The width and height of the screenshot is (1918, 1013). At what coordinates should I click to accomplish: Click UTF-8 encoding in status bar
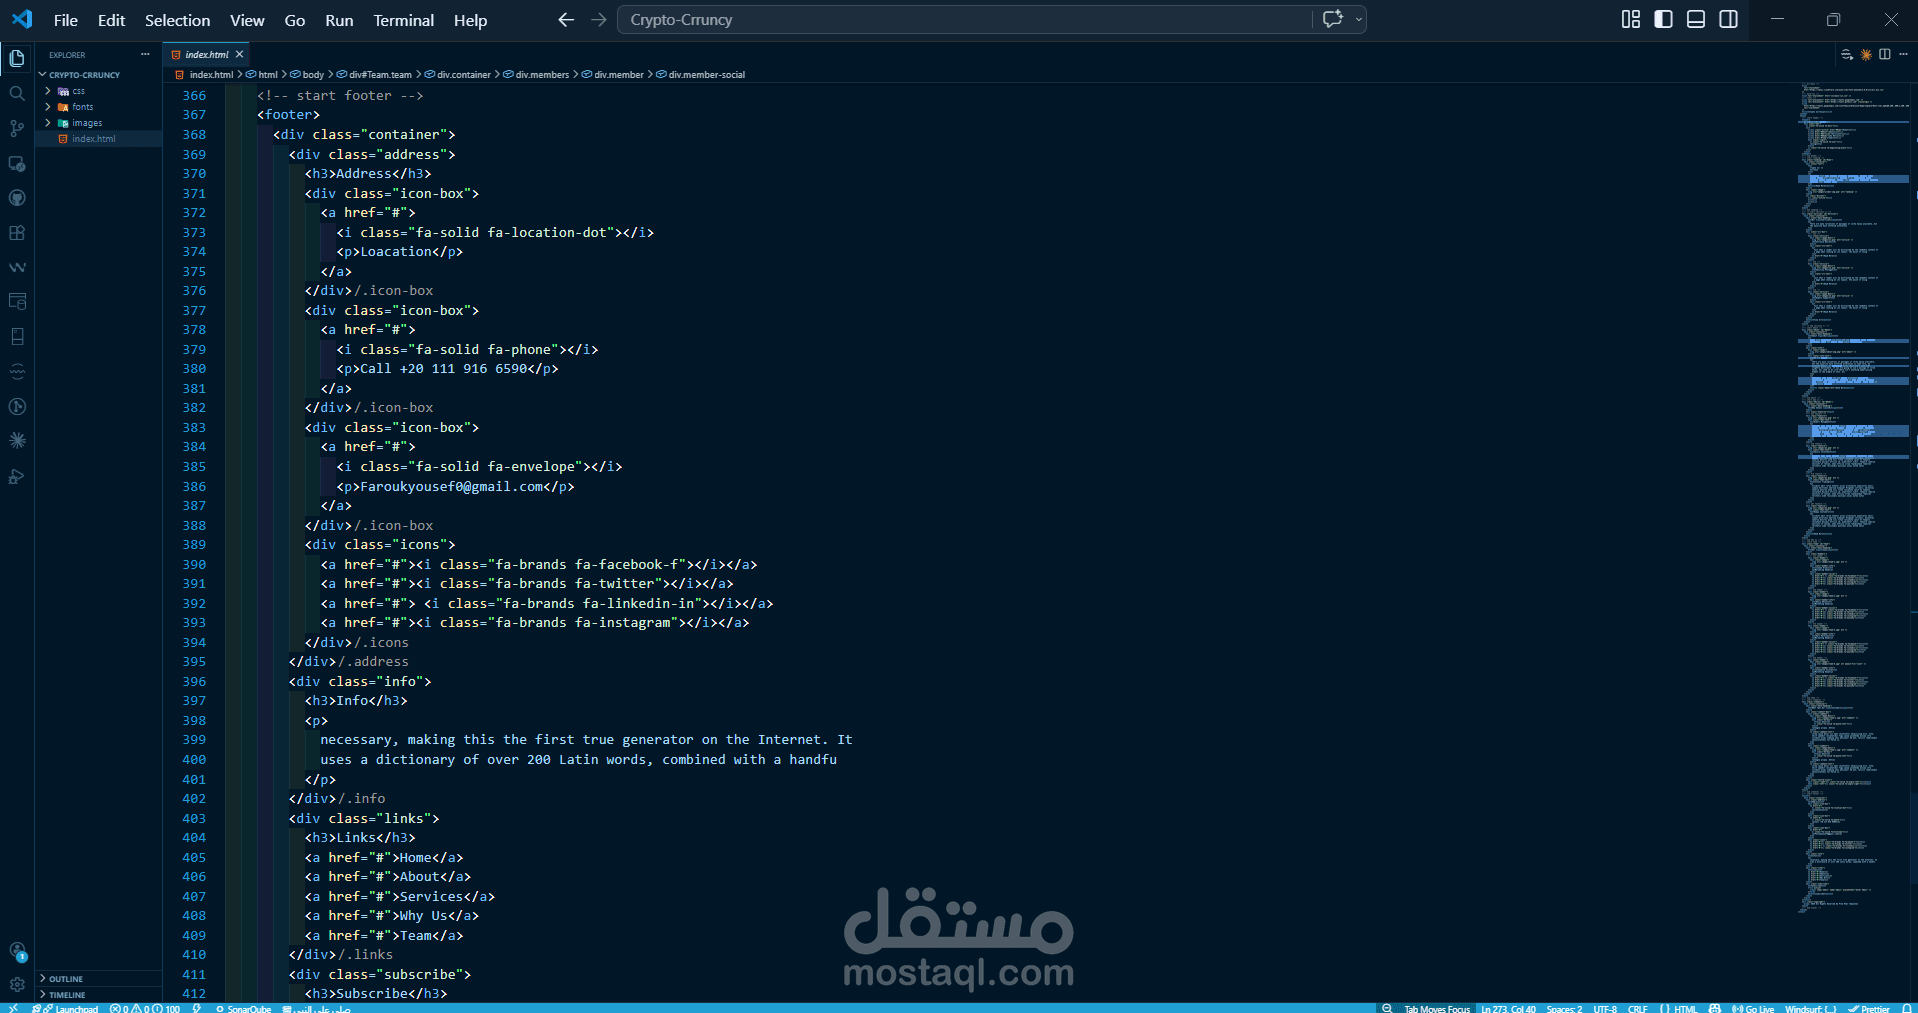click(x=1605, y=1008)
